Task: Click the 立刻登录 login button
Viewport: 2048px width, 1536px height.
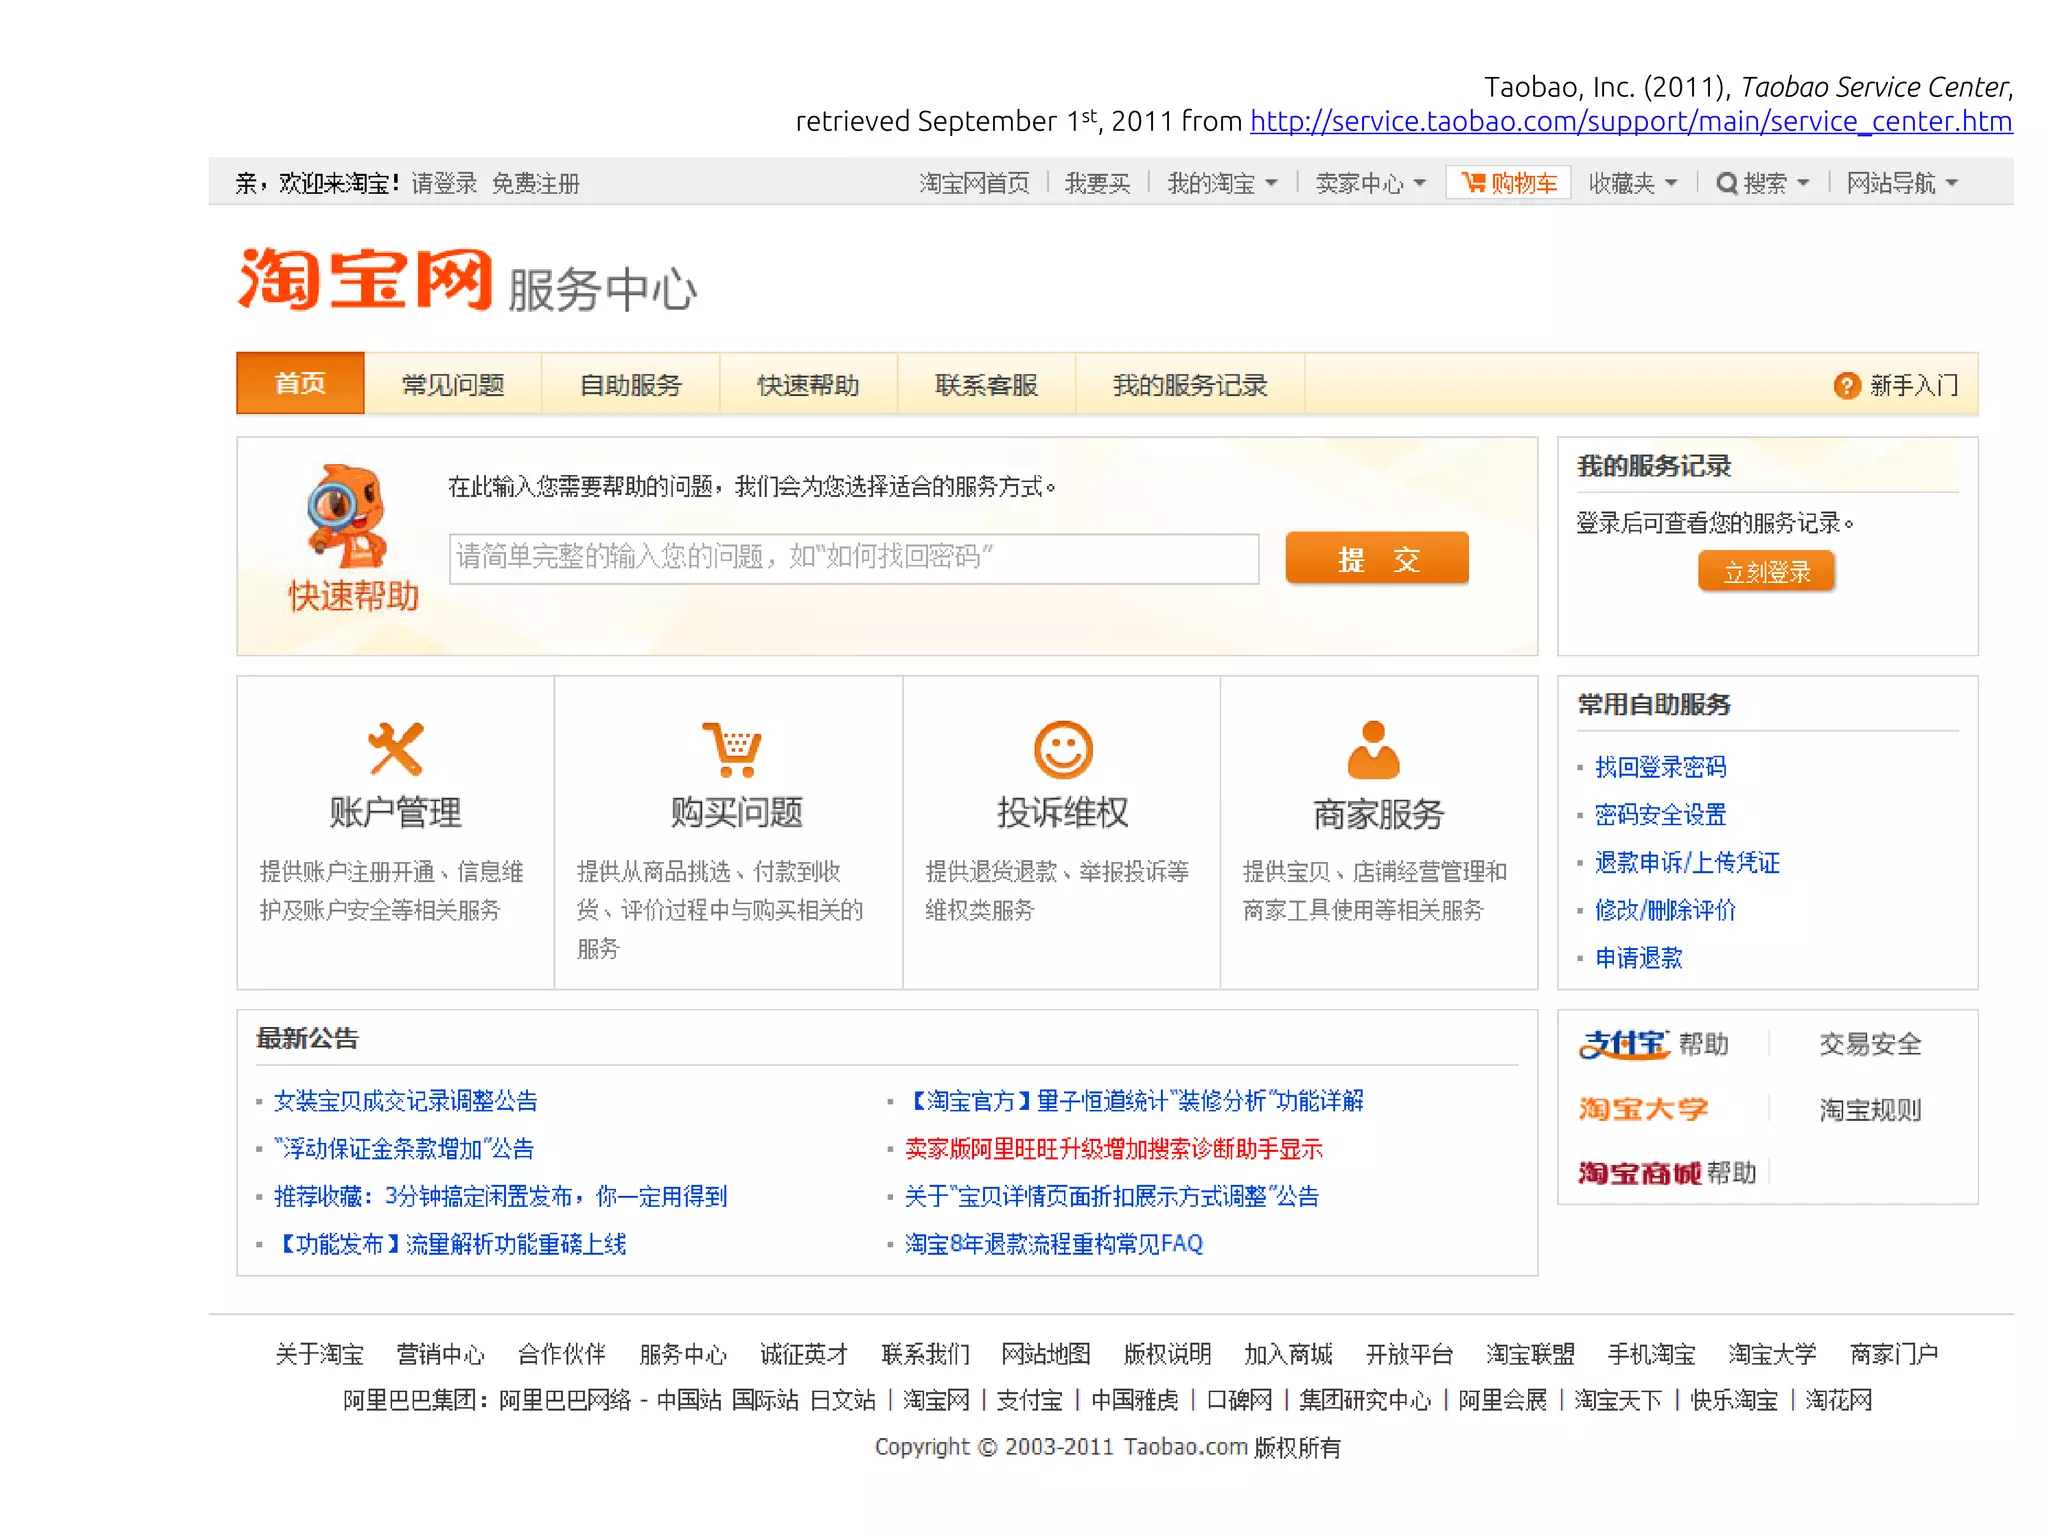Action: coord(1766,571)
